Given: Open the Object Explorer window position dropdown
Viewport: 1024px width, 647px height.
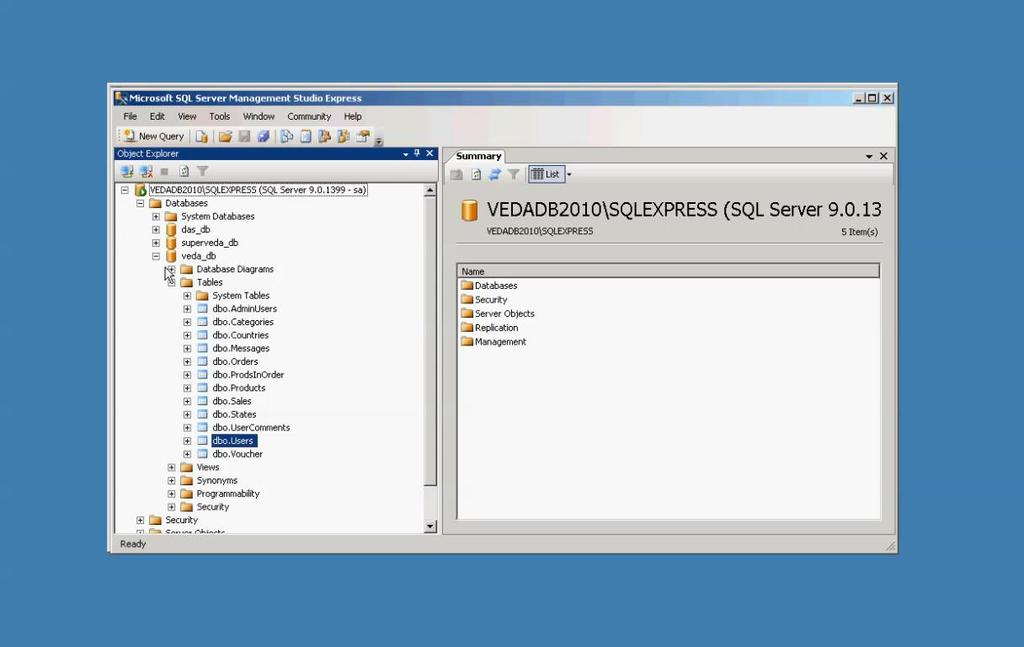Looking at the screenshot, I should pos(406,154).
